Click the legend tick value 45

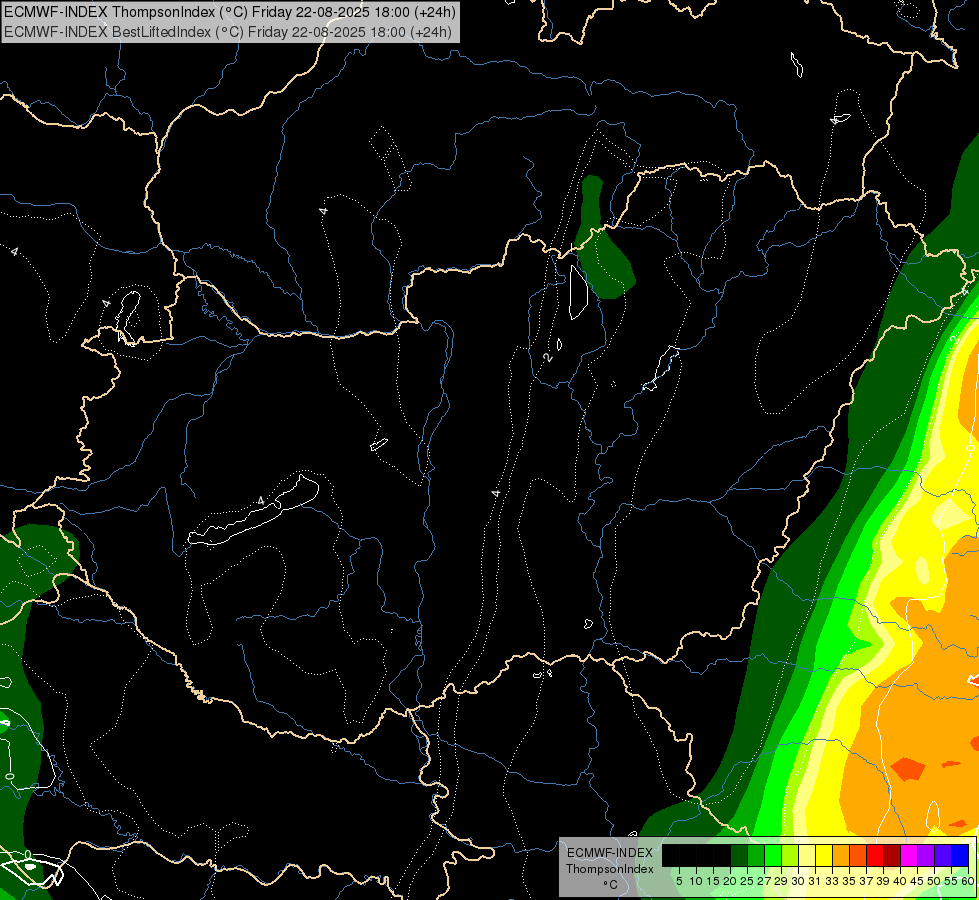point(917,881)
